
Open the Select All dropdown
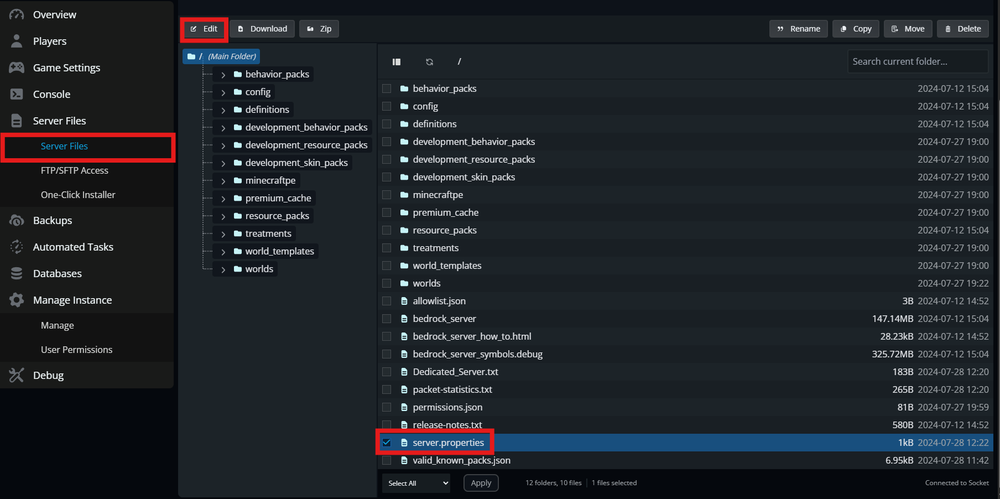416,483
